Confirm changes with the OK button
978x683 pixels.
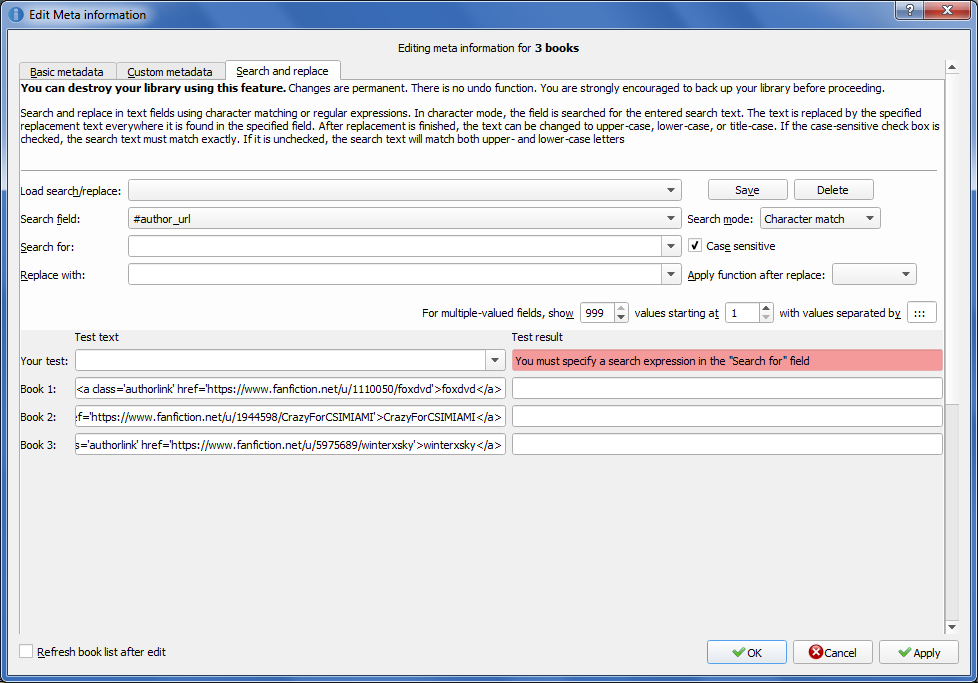click(746, 652)
